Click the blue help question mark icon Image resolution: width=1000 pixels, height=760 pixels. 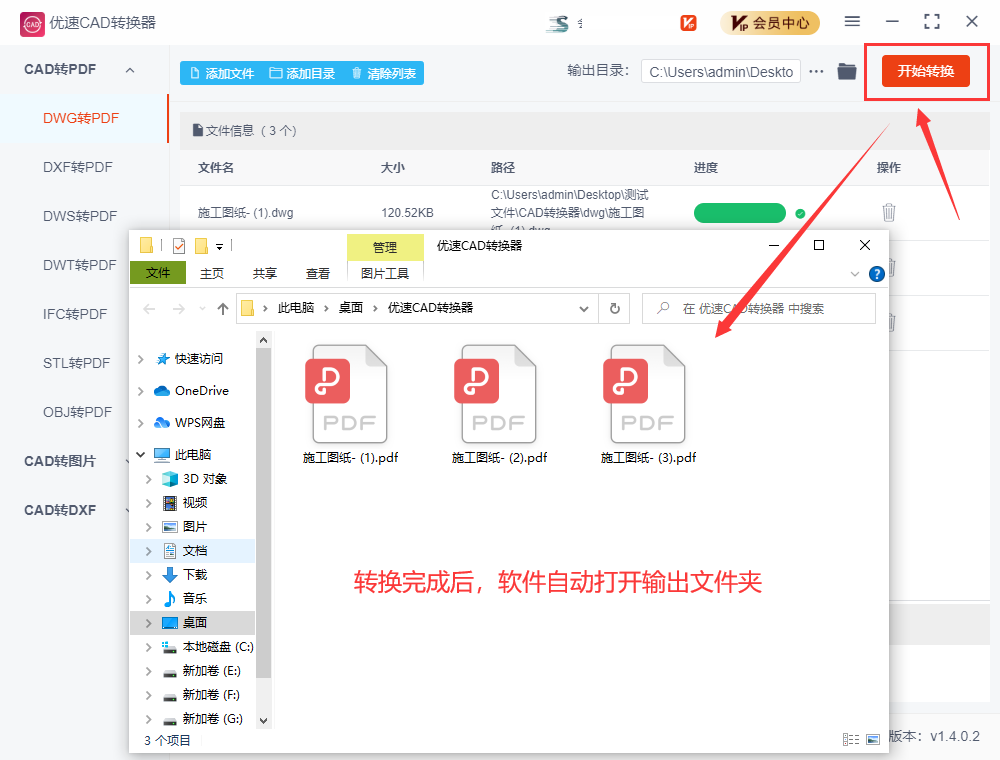click(877, 274)
